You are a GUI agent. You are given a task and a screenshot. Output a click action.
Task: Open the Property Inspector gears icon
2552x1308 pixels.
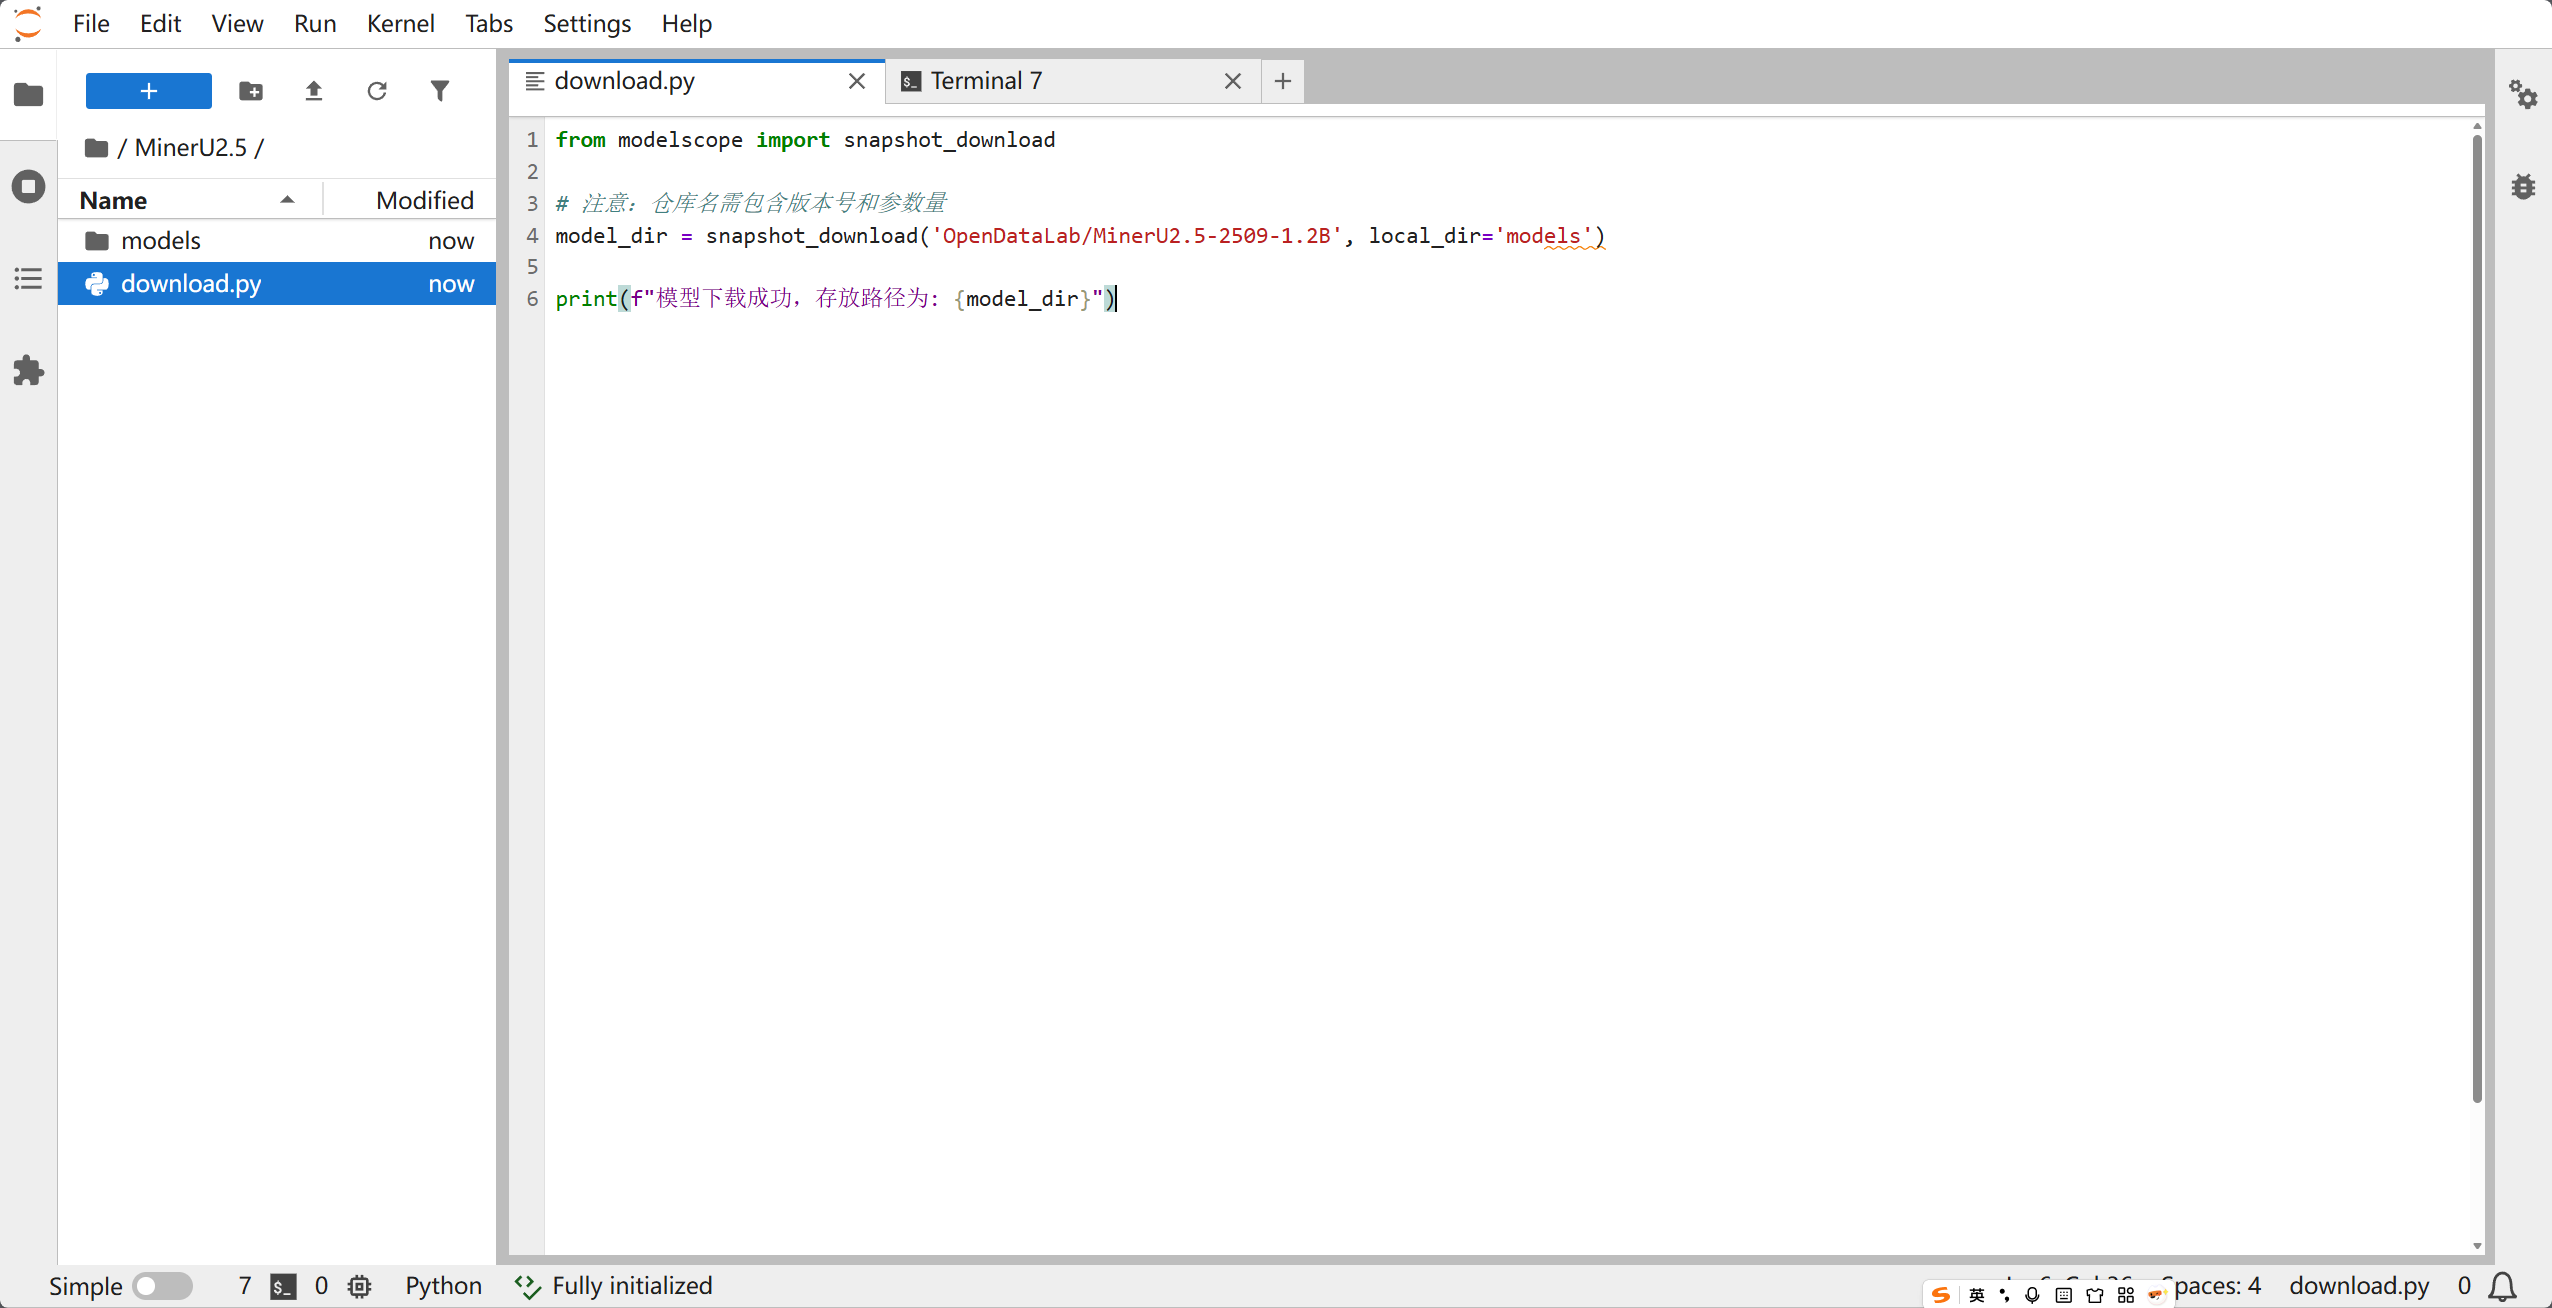coord(2523,95)
